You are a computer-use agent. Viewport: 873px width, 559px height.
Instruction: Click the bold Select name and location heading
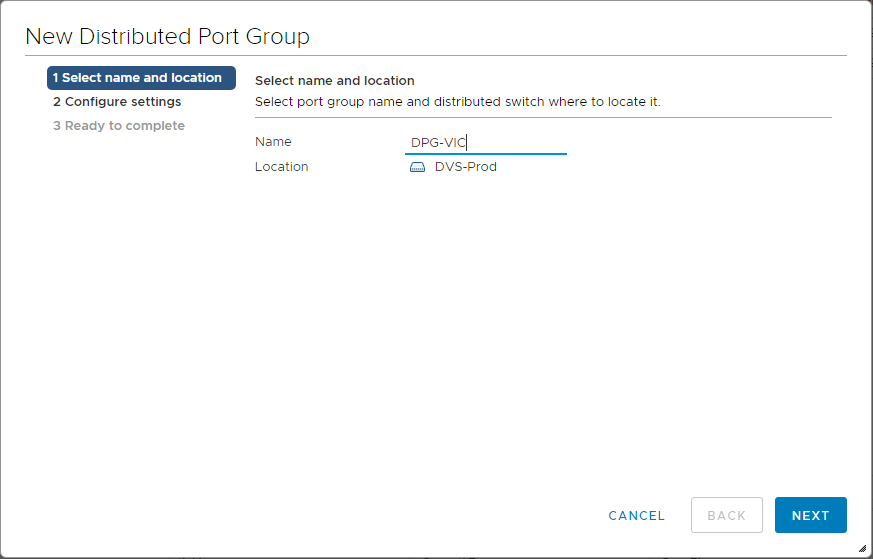334,80
